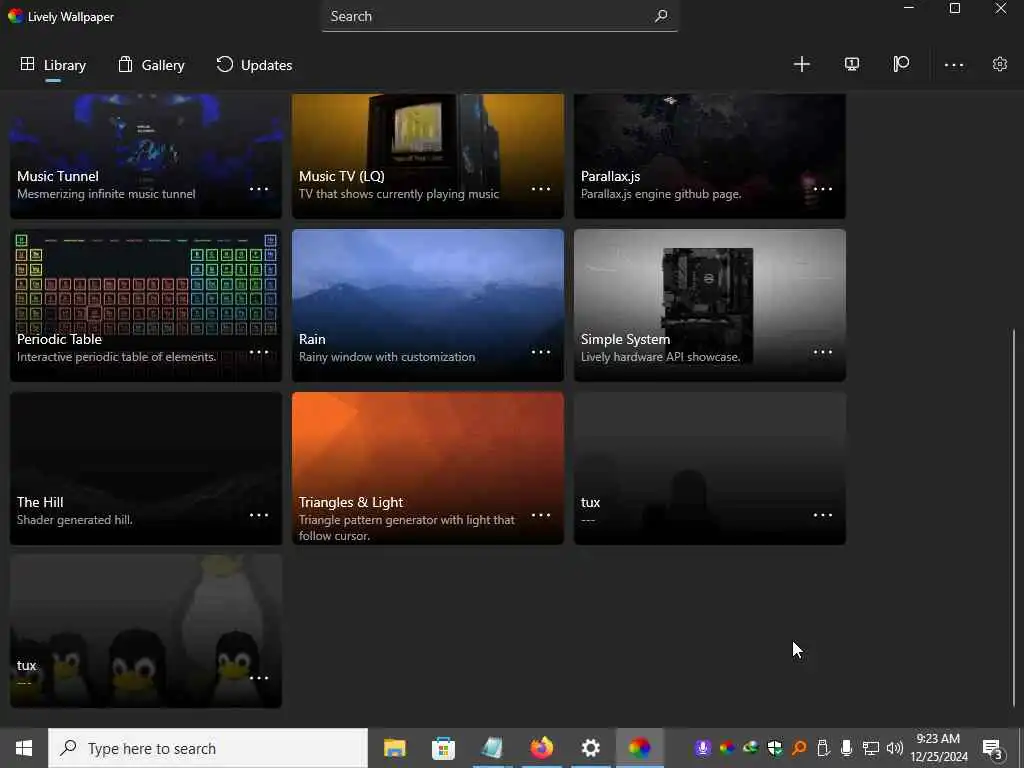Click the Patreon supporter icon in toolbar
This screenshot has height=768, width=1024.
tap(901, 64)
